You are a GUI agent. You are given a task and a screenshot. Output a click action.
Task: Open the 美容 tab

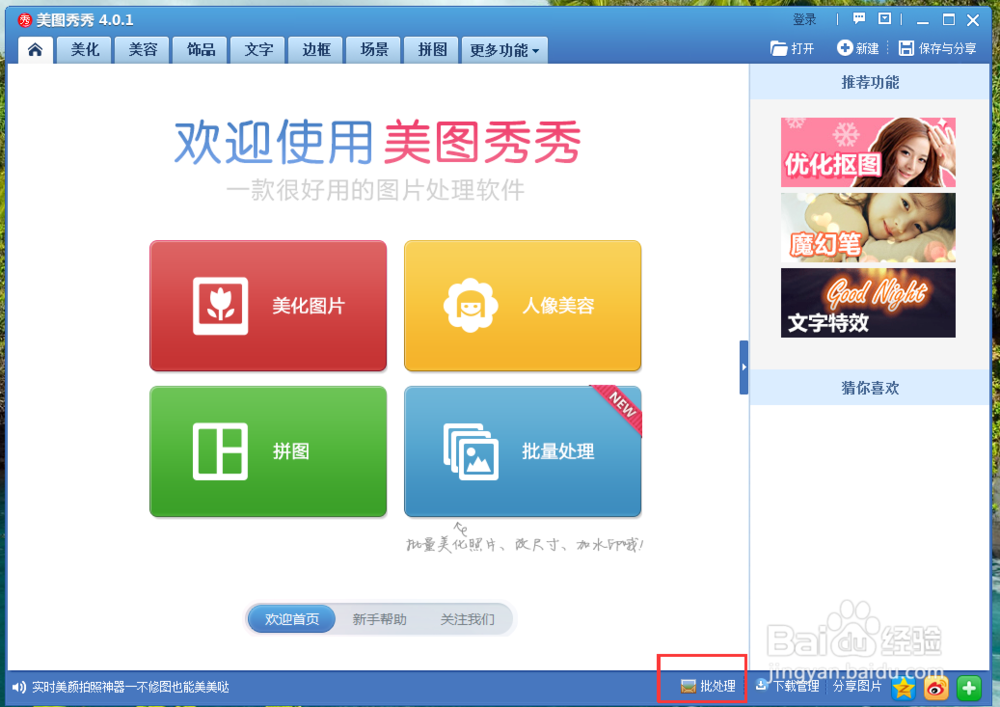point(143,50)
